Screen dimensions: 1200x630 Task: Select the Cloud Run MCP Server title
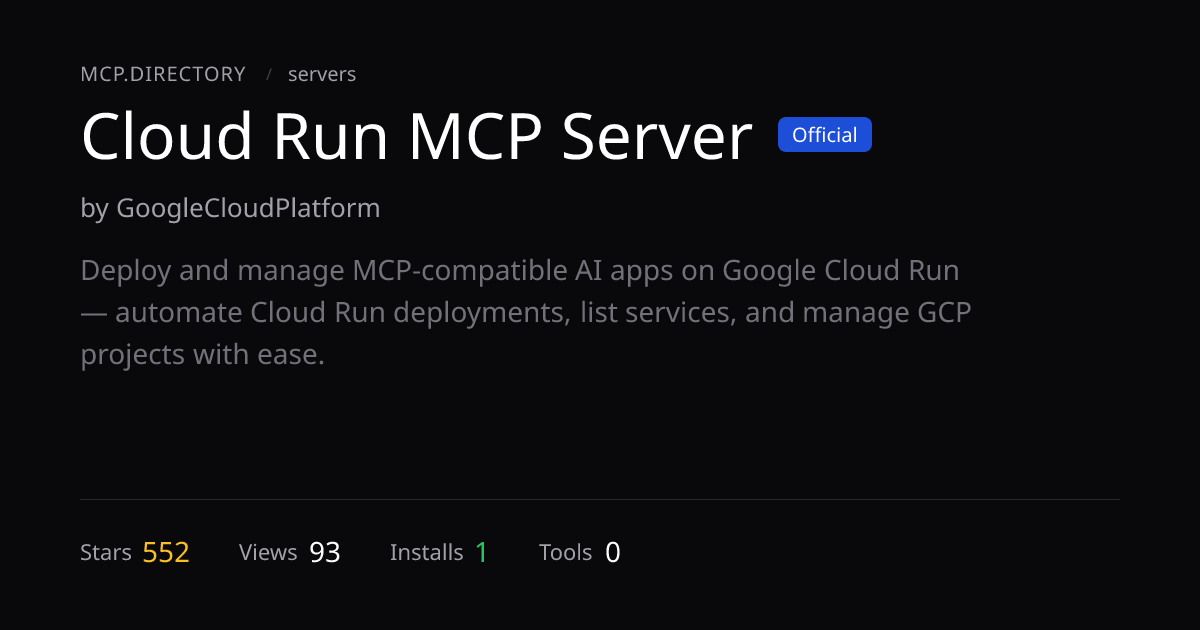(x=416, y=136)
